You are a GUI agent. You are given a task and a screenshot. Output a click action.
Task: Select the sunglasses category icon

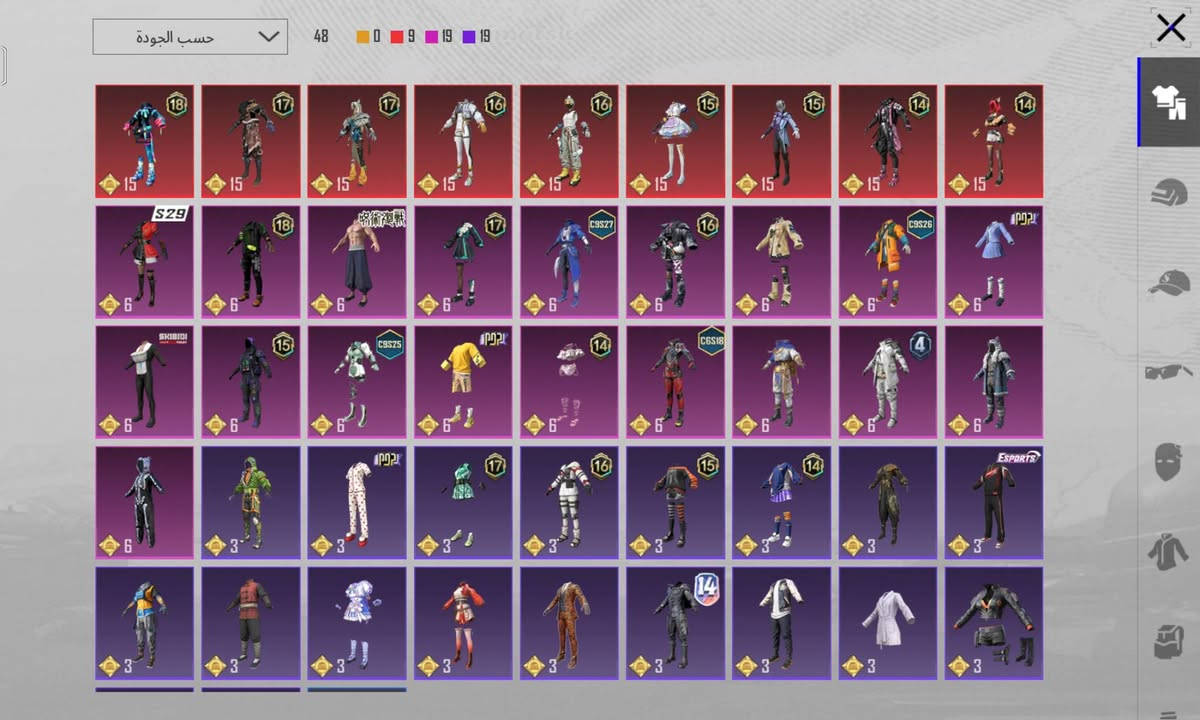[1169, 372]
